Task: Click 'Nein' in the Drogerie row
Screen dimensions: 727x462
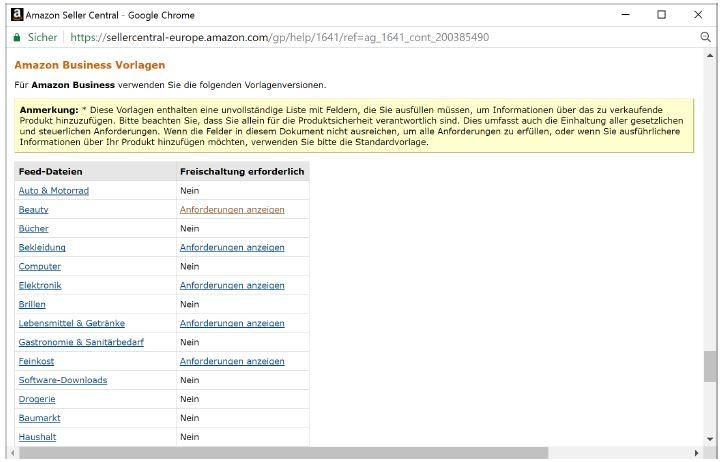Action: [190, 399]
